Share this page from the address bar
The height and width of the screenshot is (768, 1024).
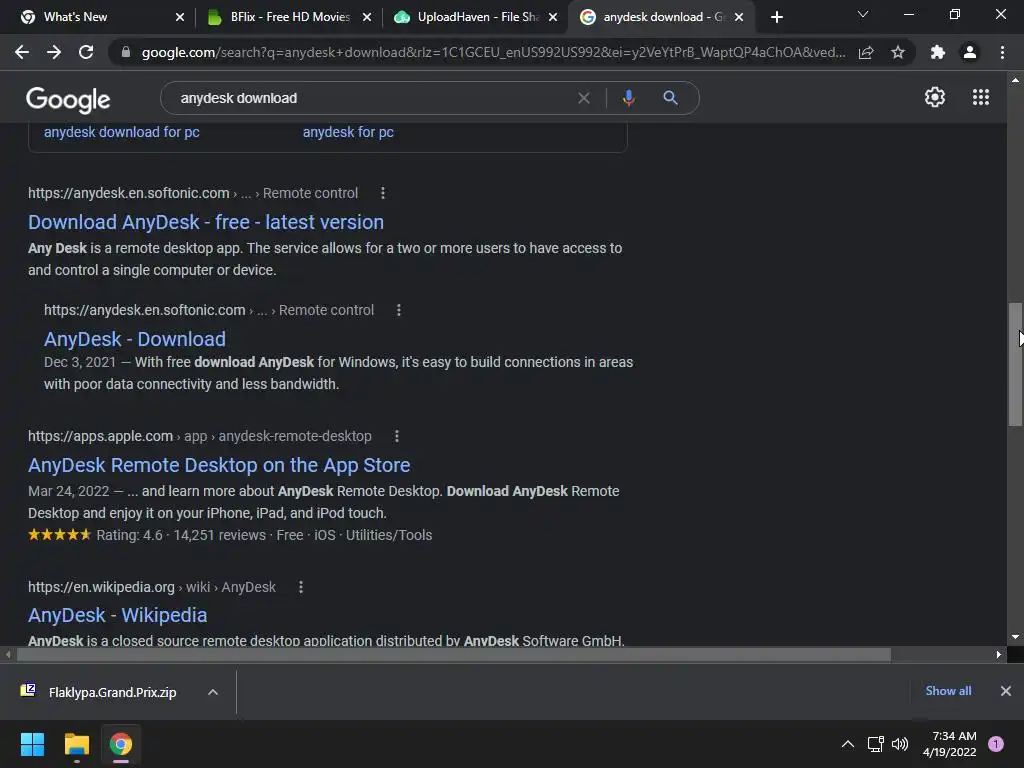[x=866, y=52]
